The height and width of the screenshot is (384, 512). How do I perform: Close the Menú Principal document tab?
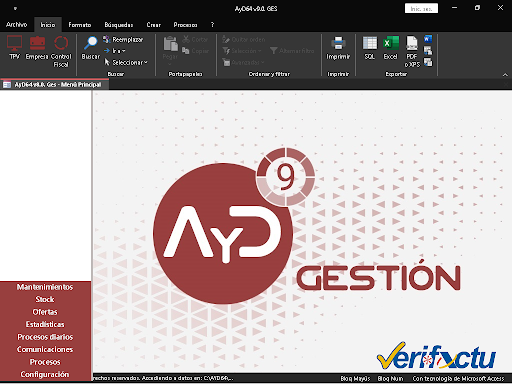506,85
